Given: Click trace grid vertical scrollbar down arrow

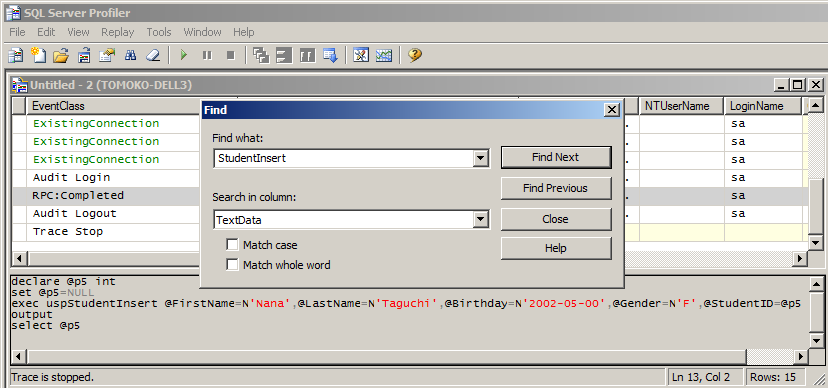Looking at the screenshot, I should pos(816,242).
